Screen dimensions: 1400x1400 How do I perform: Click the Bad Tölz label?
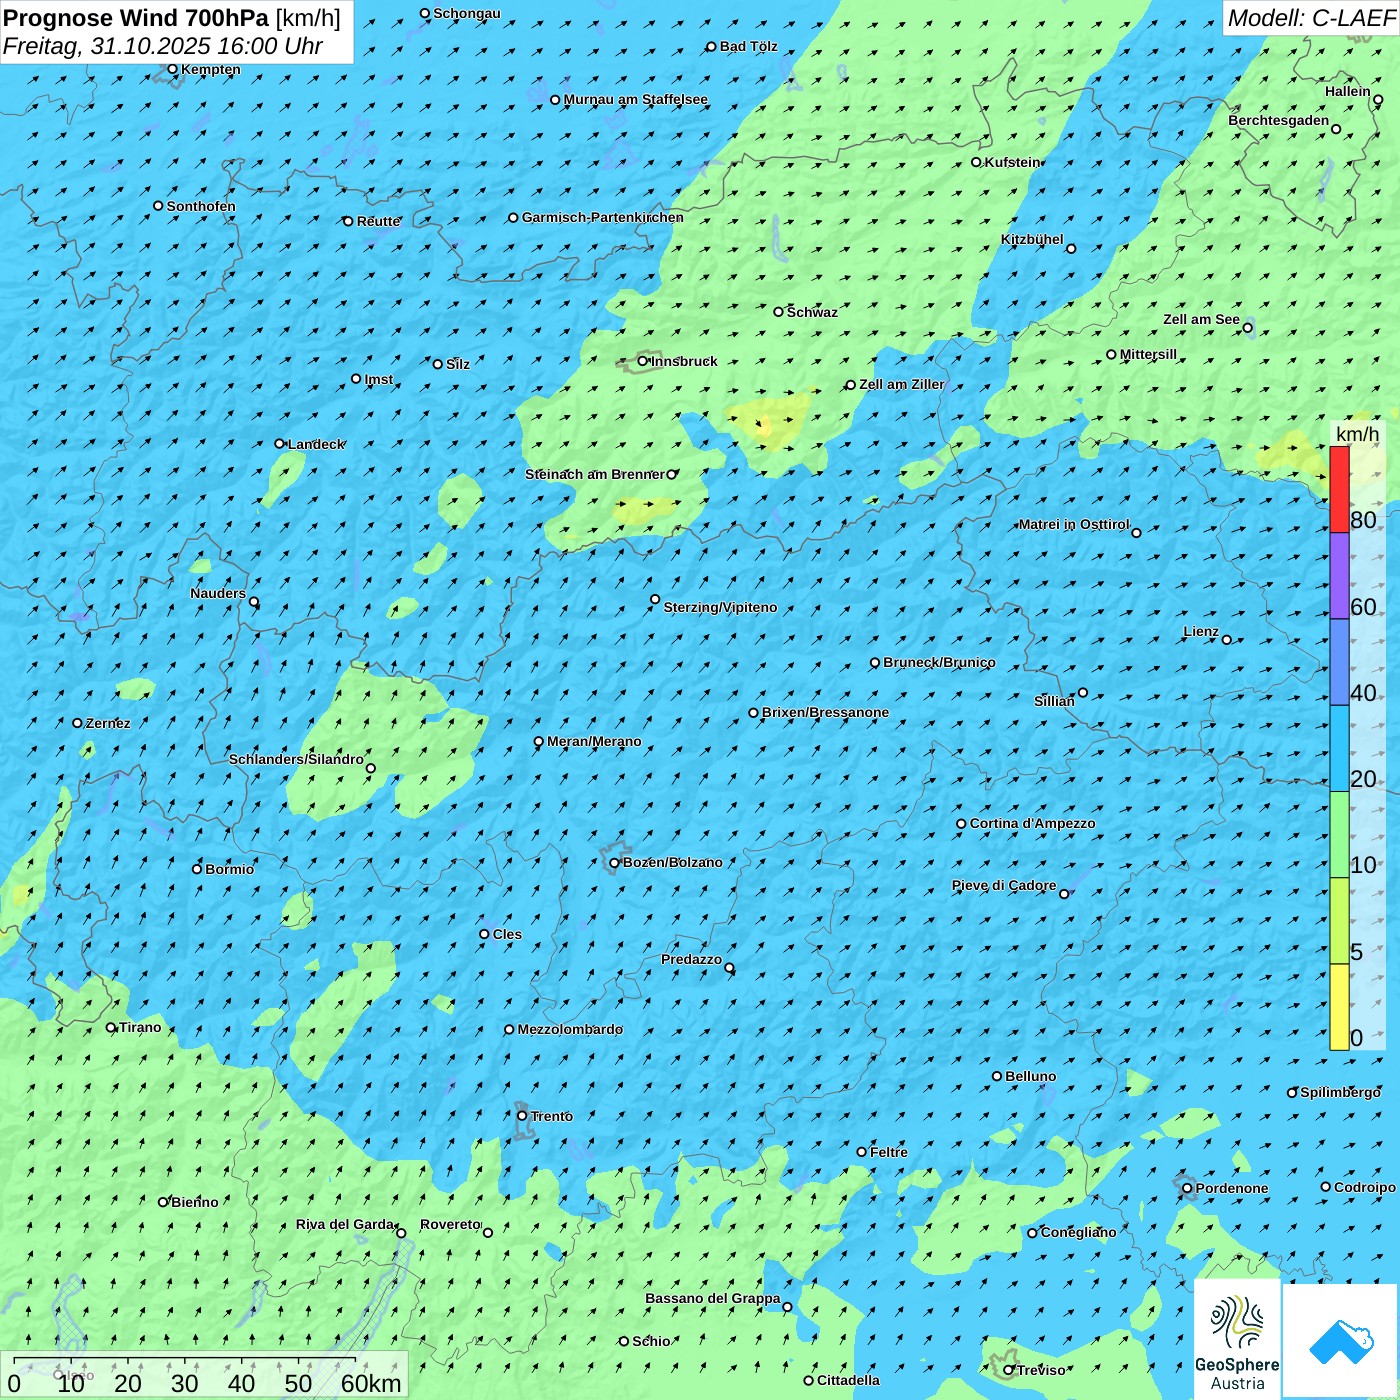click(749, 46)
